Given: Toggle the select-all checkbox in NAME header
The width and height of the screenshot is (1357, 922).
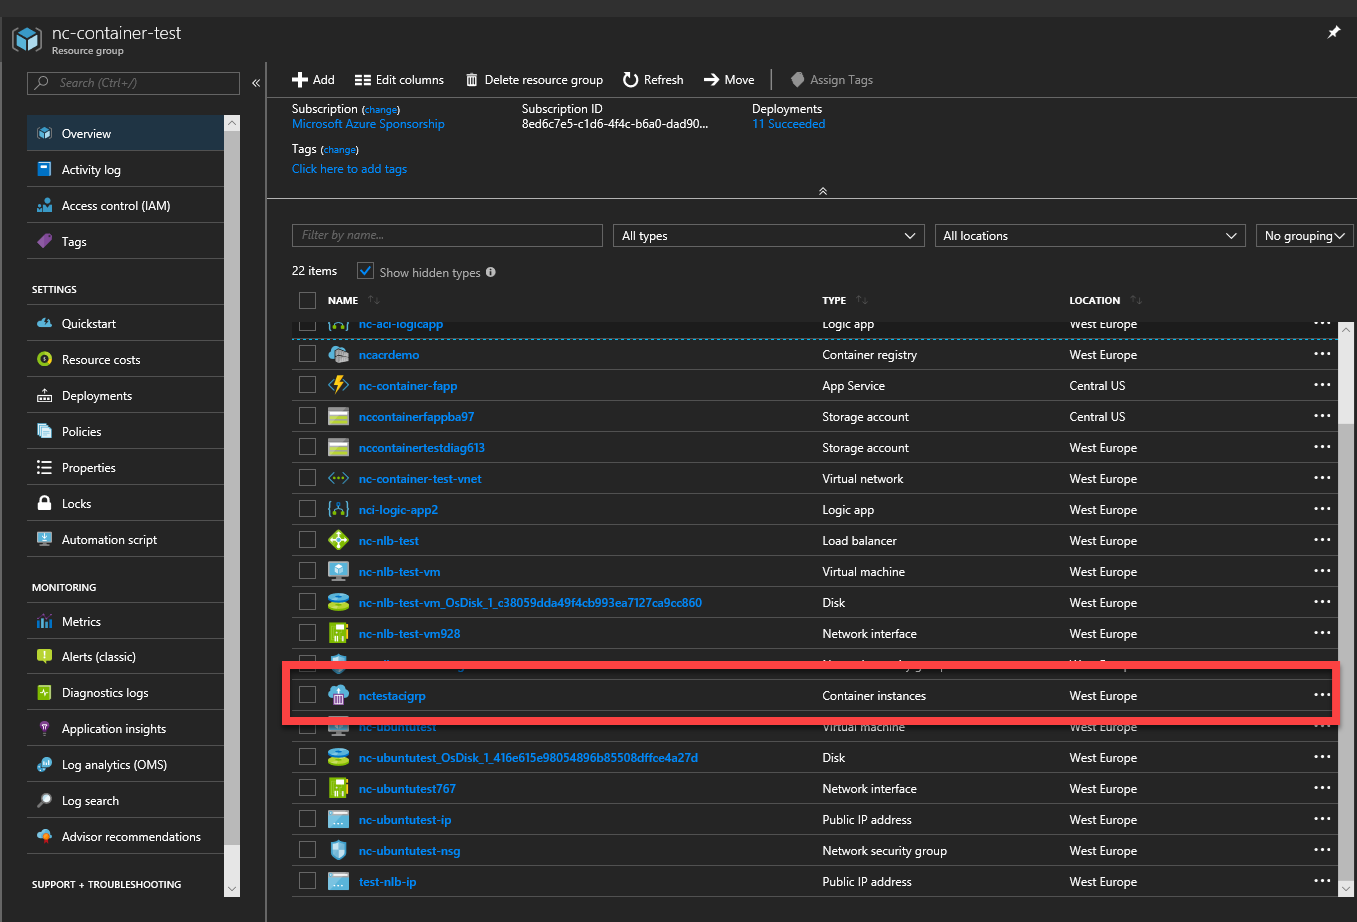Looking at the screenshot, I should point(307,300).
